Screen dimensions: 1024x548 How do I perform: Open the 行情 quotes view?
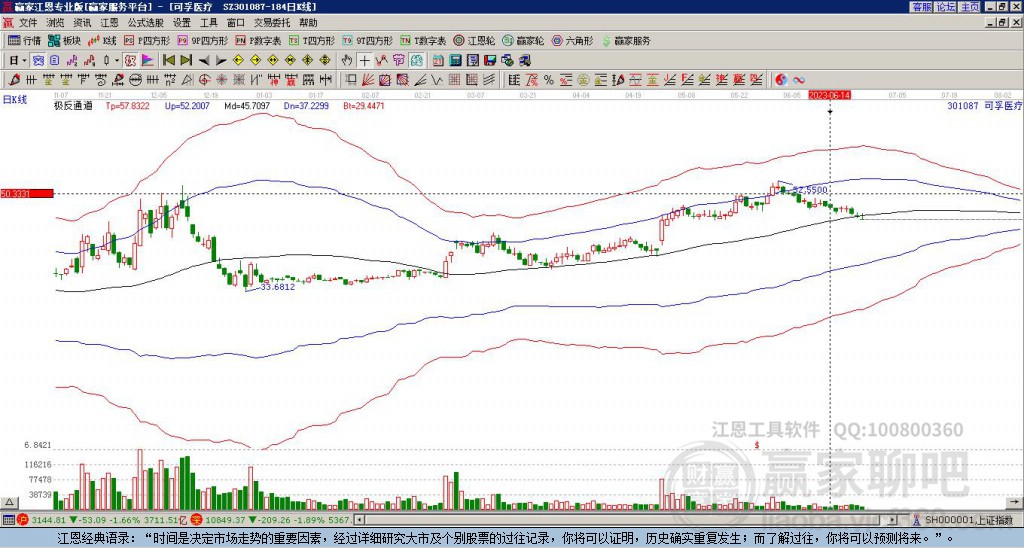pos(24,40)
